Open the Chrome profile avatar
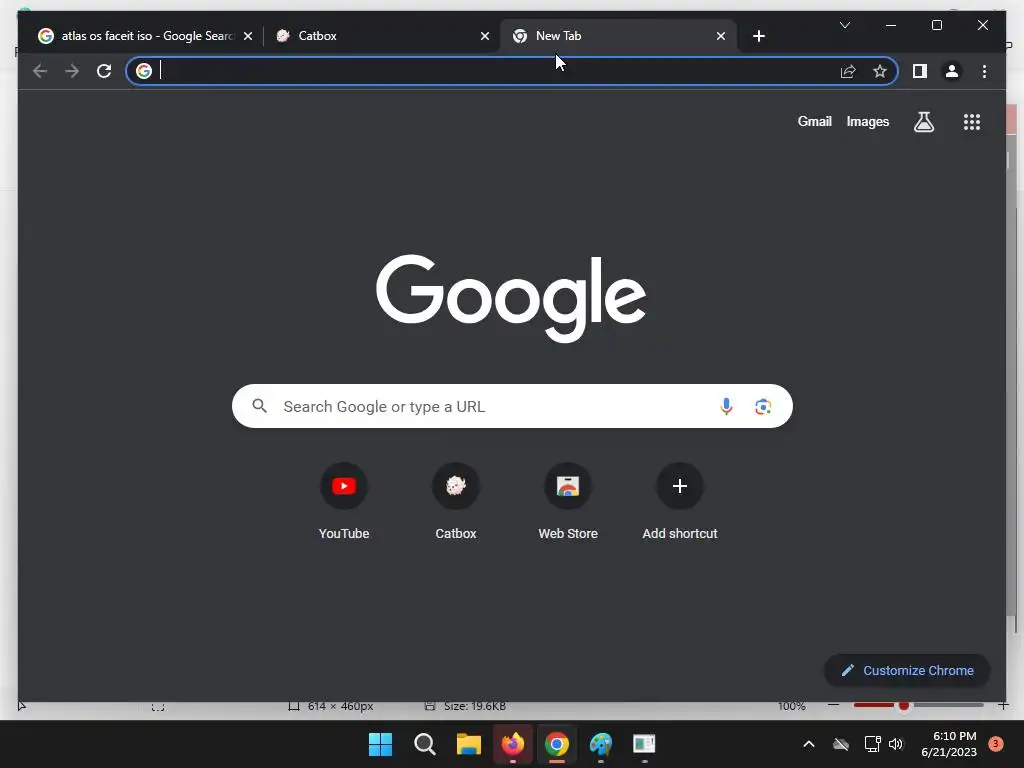The width and height of the screenshot is (1024, 768). [952, 71]
